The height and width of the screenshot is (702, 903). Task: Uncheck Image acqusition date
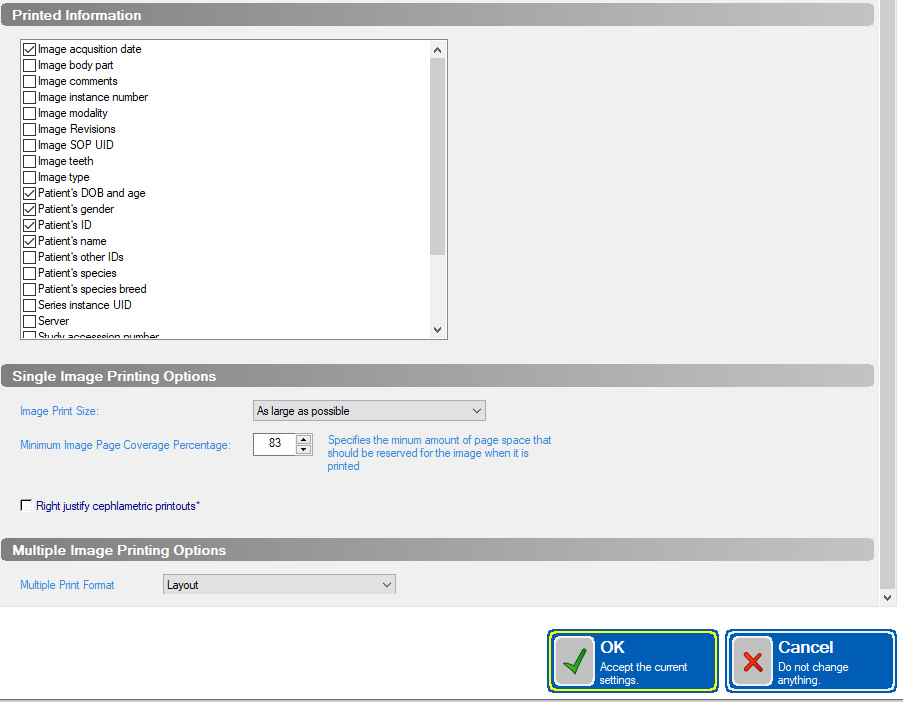pyautogui.click(x=29, y=50)
